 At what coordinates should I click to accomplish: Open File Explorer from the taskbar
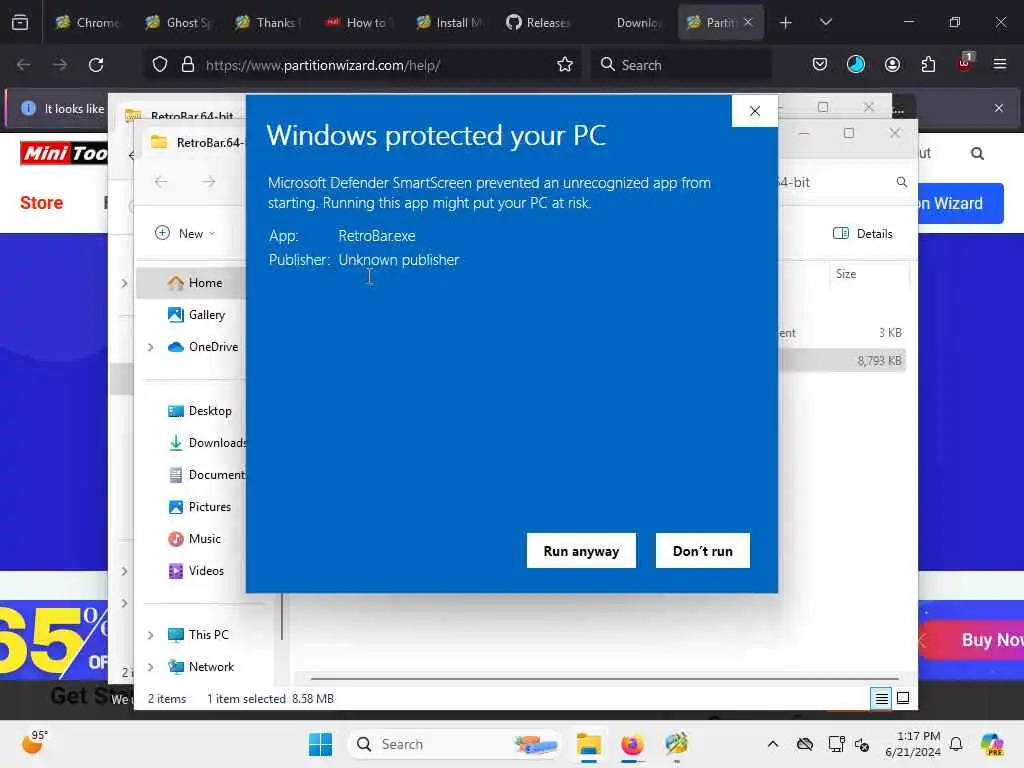(x=588, y=744)
